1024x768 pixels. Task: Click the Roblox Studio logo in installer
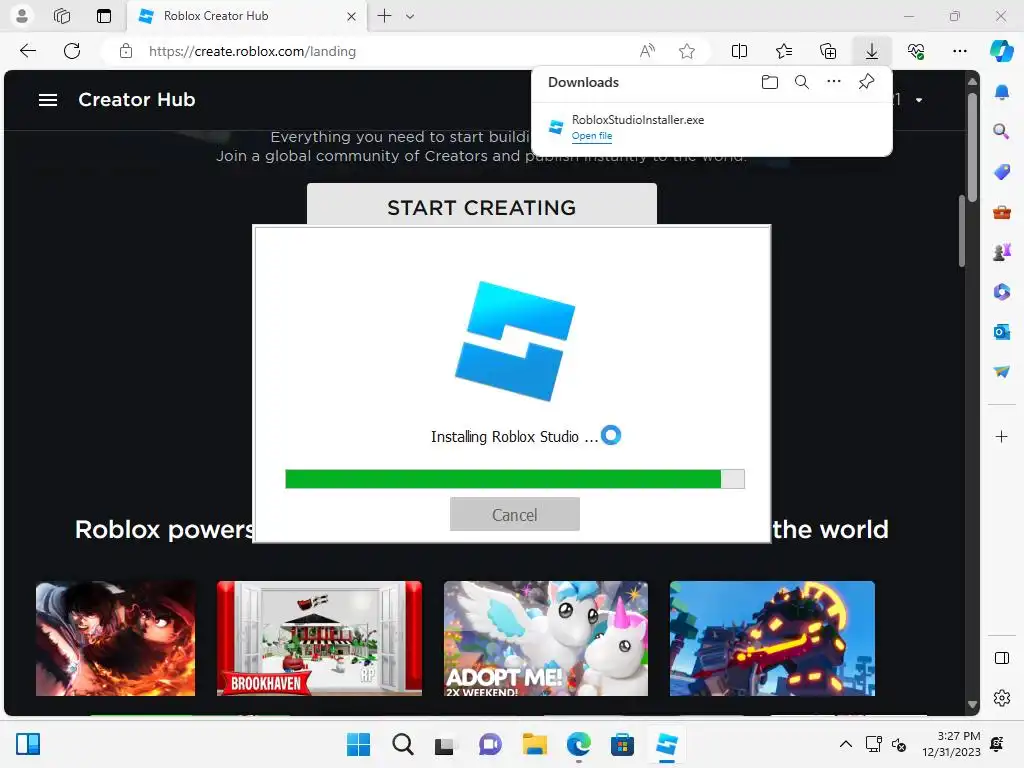pos(515,341)
